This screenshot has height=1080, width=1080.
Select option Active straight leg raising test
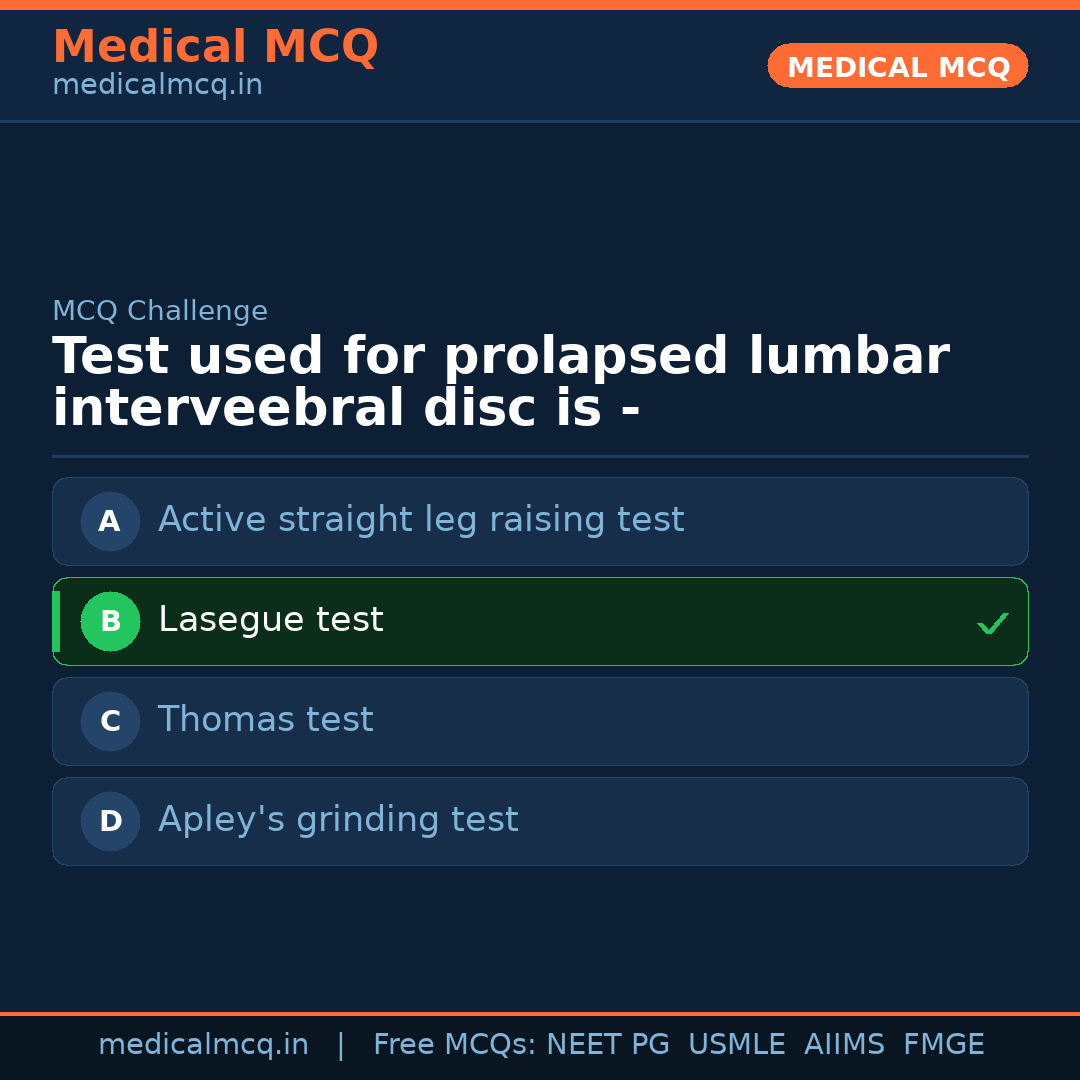[x=421, y=520]
